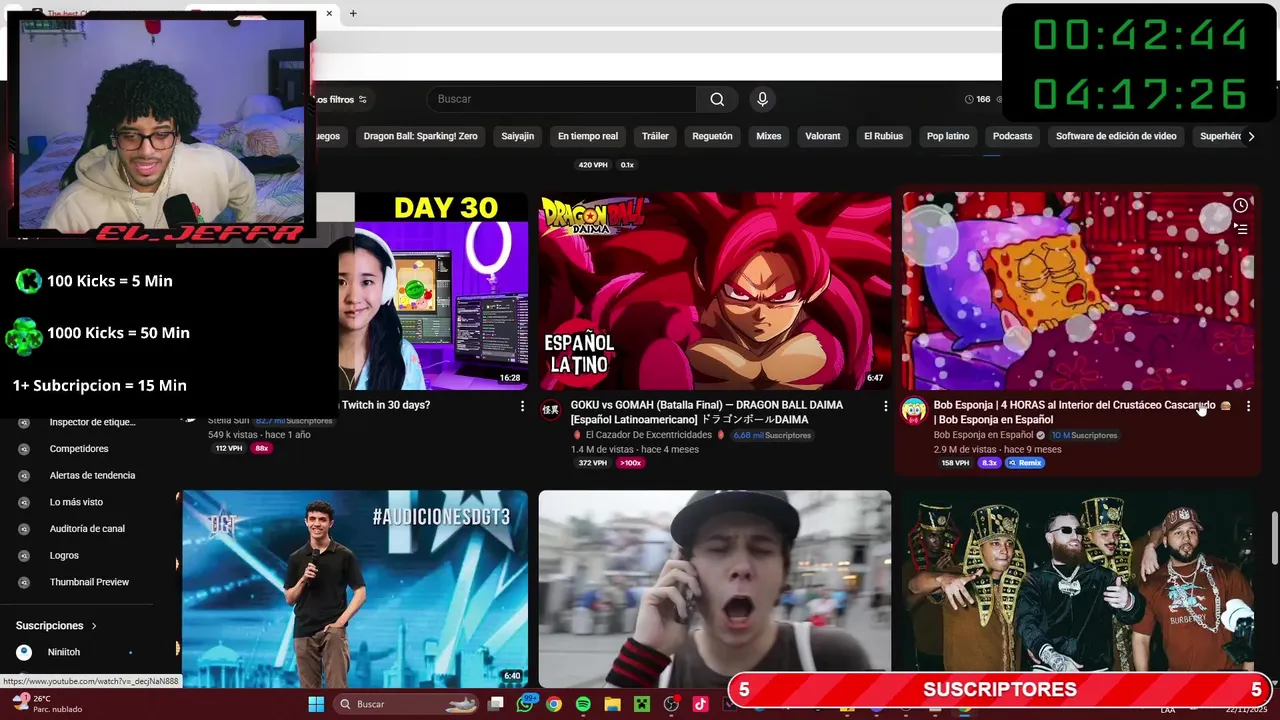Select the El Rubius chip

(x=883, y=136)
